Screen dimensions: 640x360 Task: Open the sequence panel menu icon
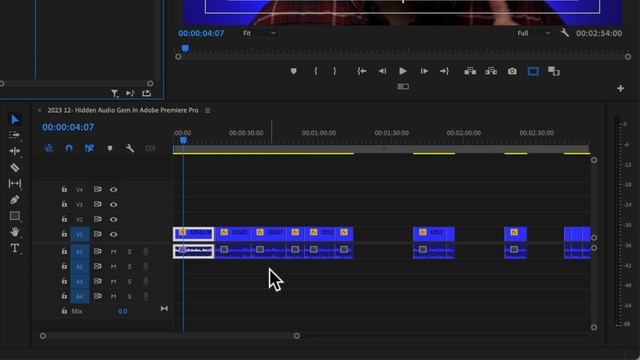tap(207, 110)
